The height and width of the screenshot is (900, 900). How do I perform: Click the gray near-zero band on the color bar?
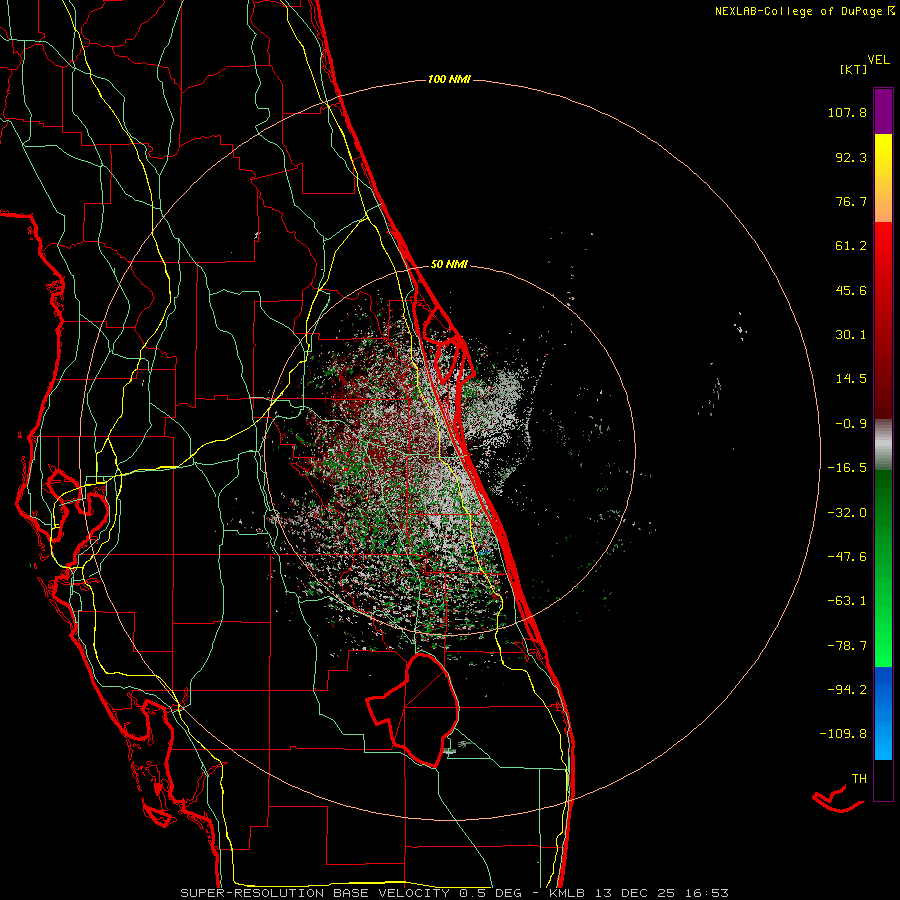click(x=883, y=444)
